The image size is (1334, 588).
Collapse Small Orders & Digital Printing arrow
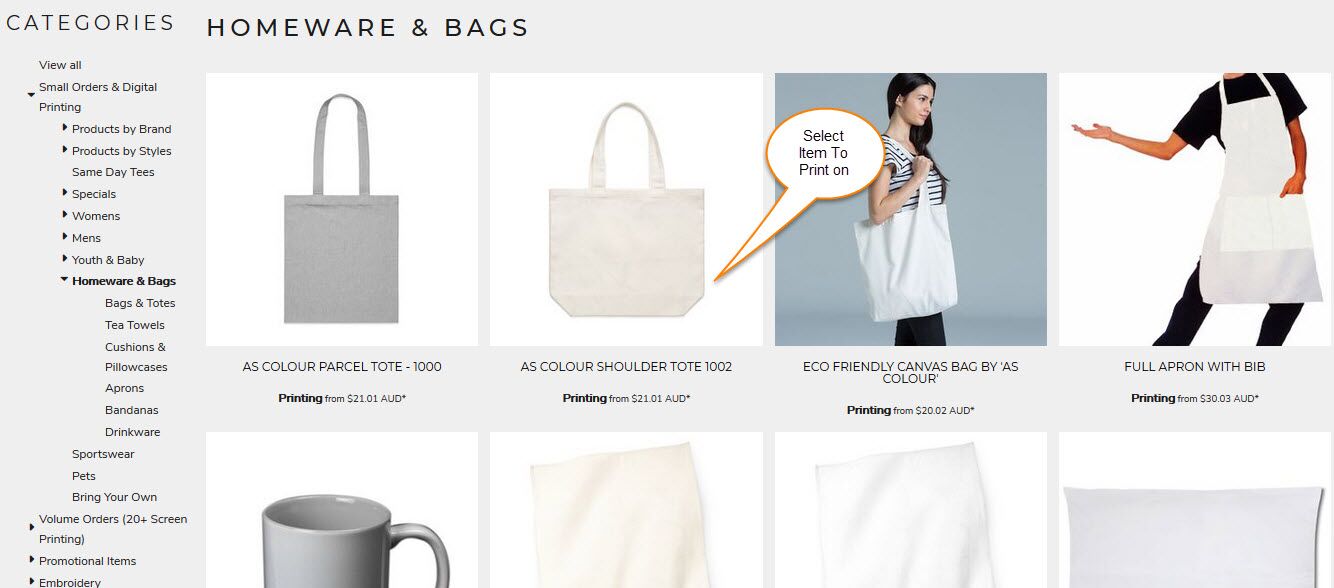(x=32, y=94)
